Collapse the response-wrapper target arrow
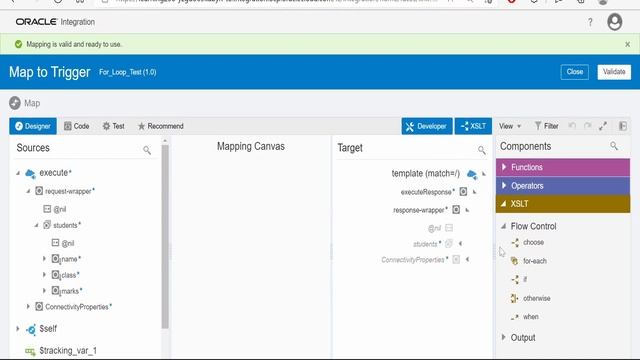 click(467, 210)
